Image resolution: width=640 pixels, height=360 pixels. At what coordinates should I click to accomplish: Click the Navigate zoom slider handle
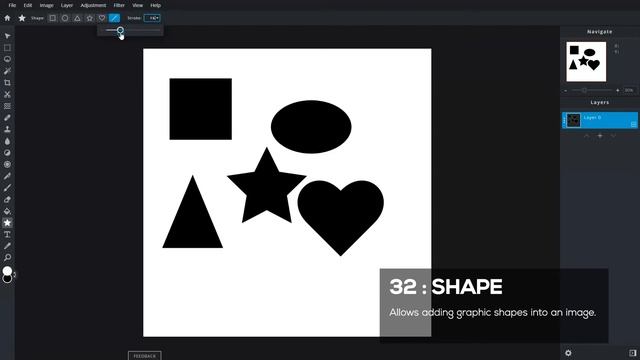click(x=584, y=90)
